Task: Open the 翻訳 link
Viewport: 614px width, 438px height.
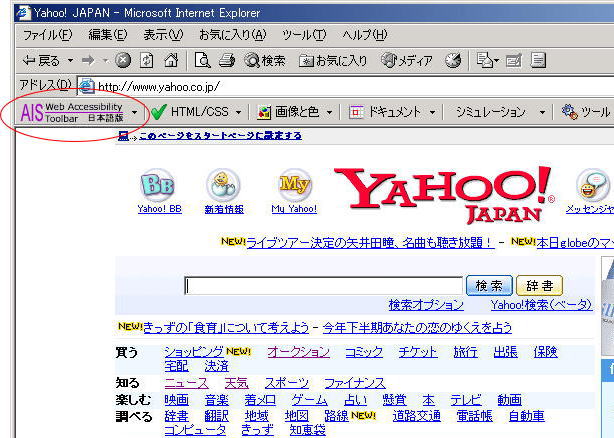Action: [217, 416]
